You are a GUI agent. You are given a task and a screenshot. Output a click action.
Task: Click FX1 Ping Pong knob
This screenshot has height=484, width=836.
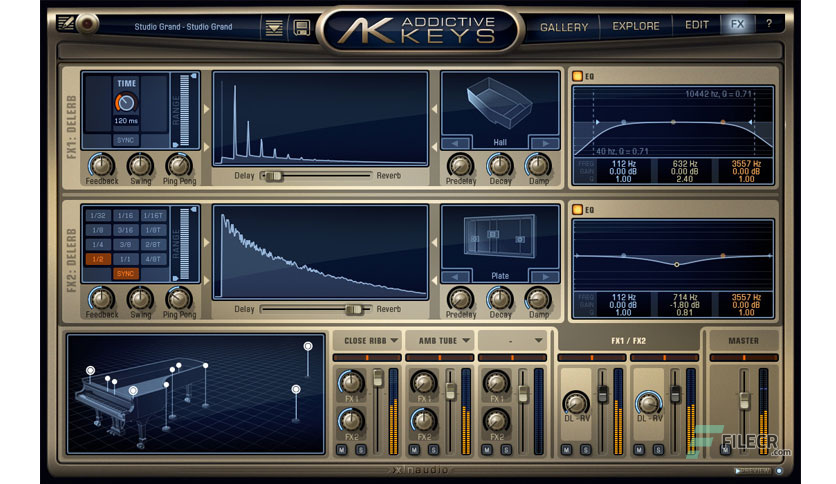179,165
